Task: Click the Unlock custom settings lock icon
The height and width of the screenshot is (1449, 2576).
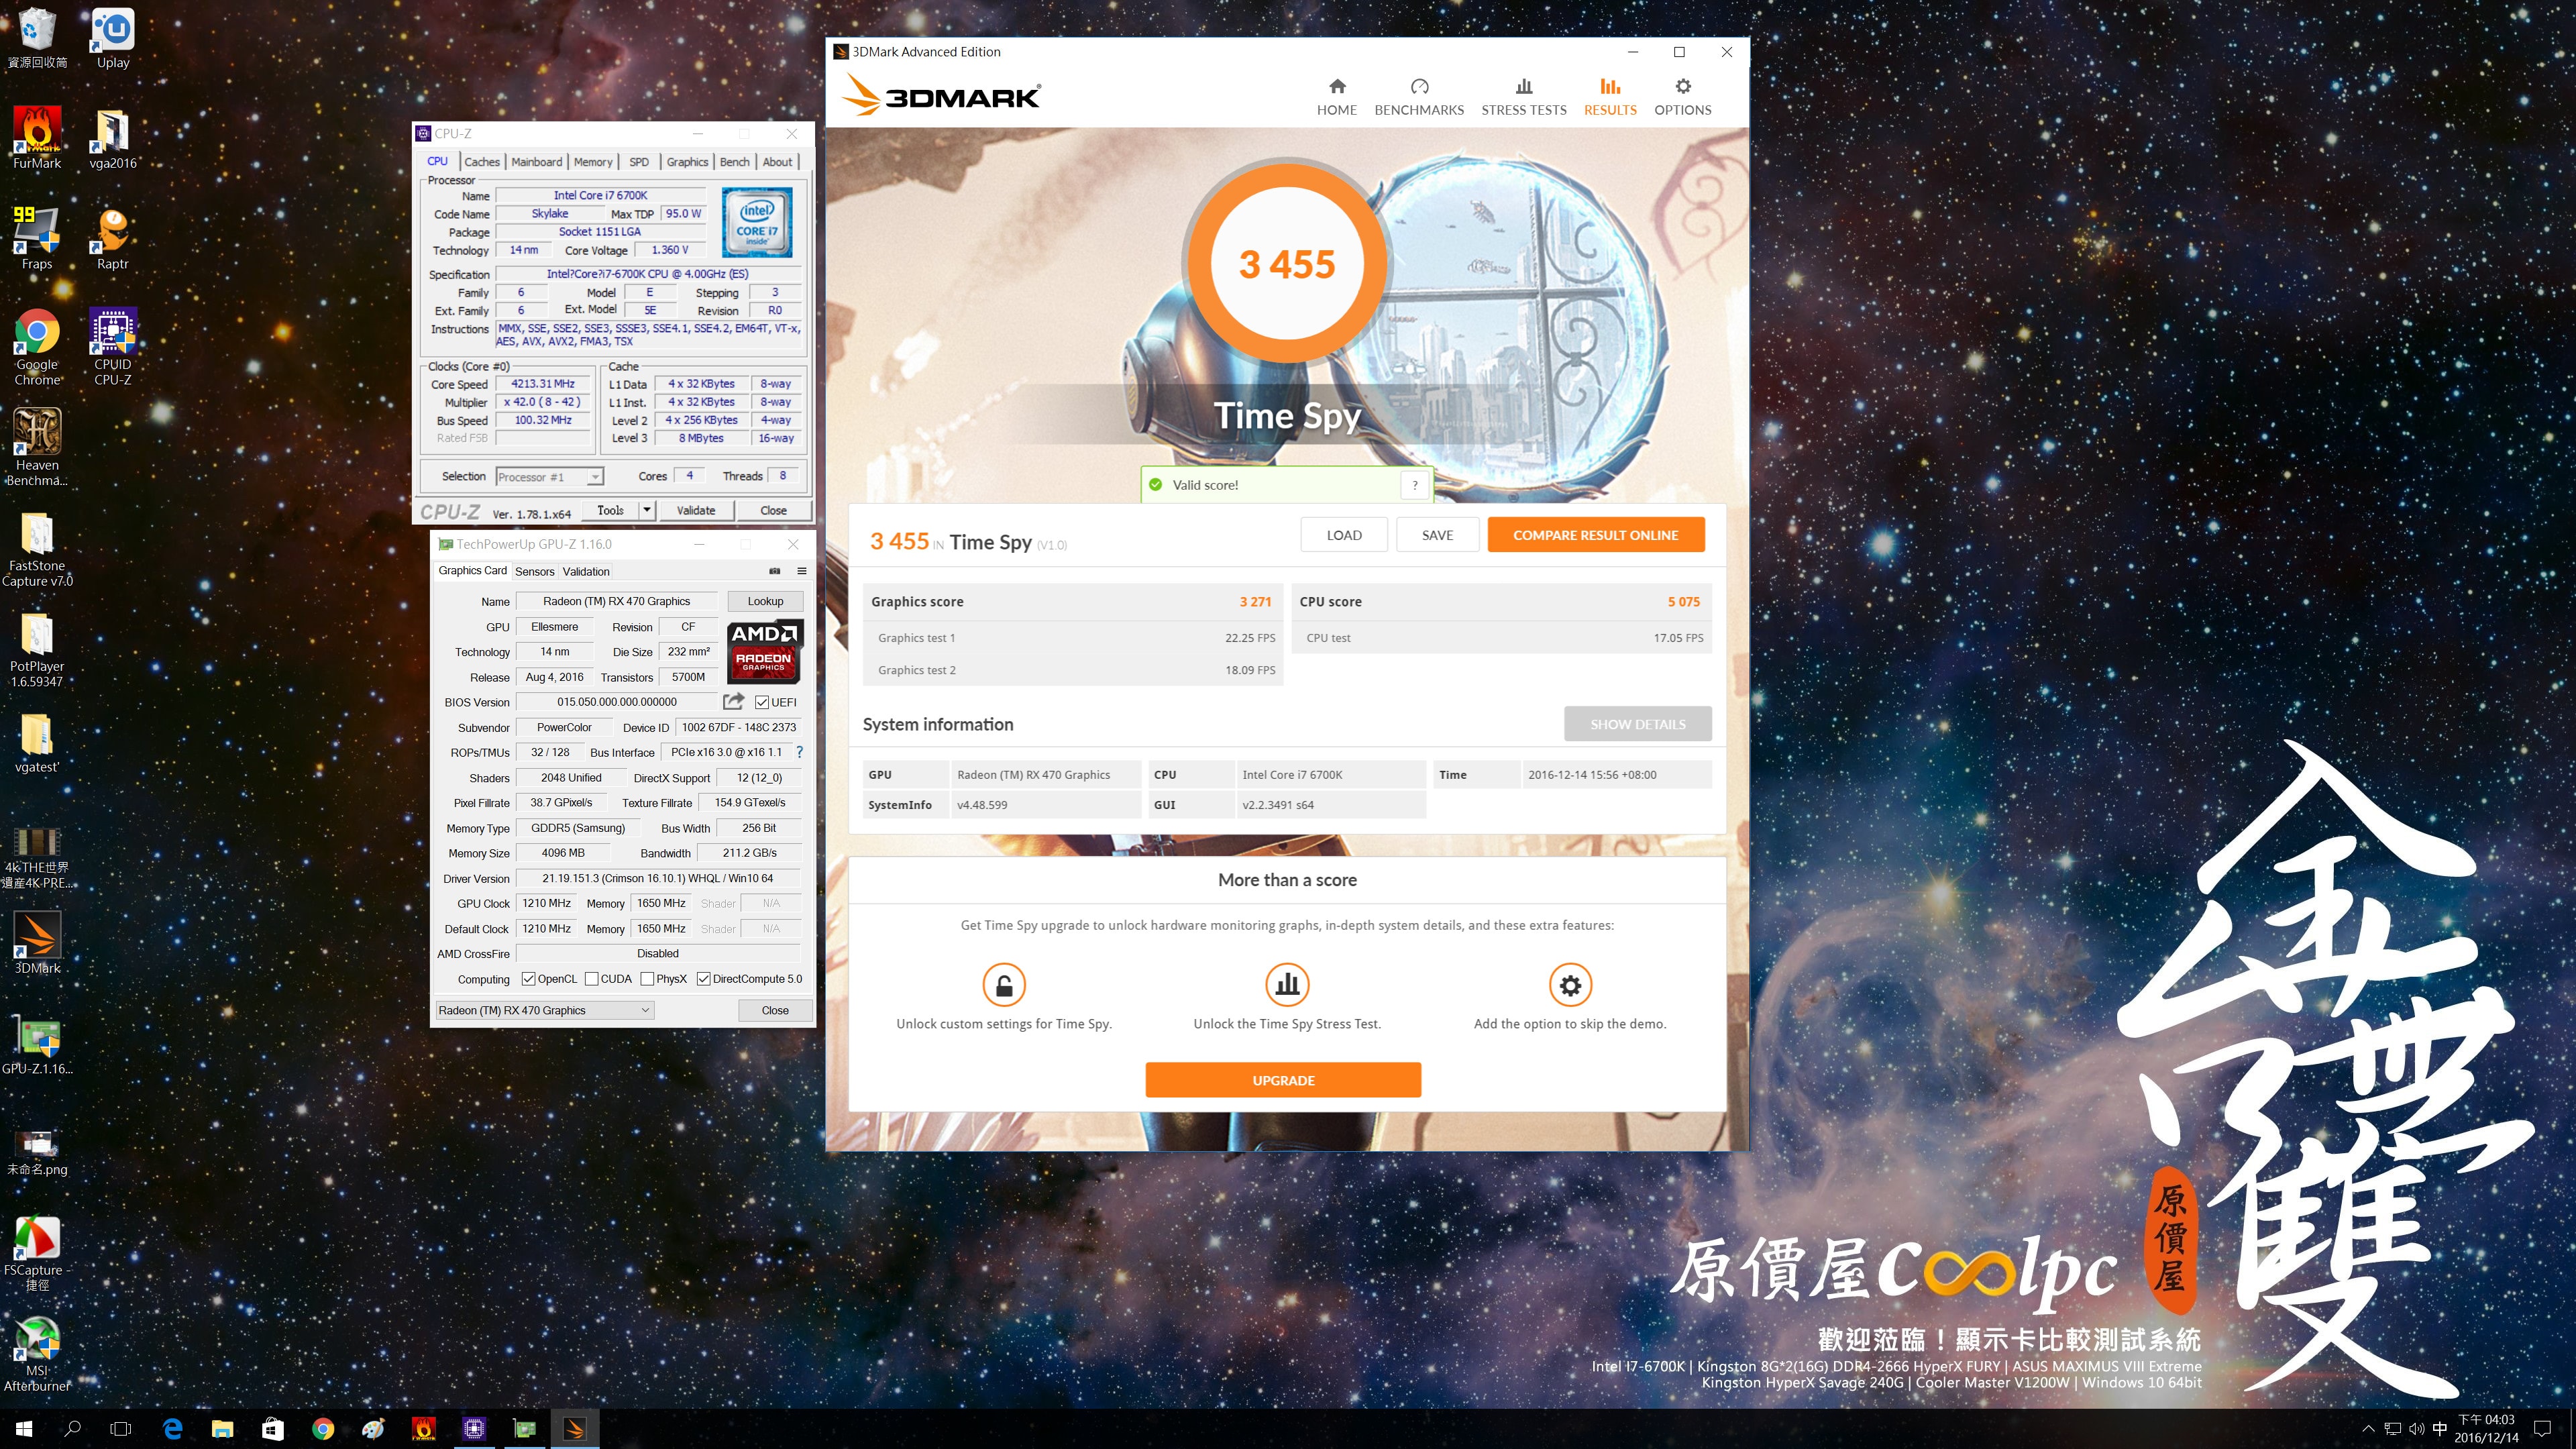Action: point(1004,984)
